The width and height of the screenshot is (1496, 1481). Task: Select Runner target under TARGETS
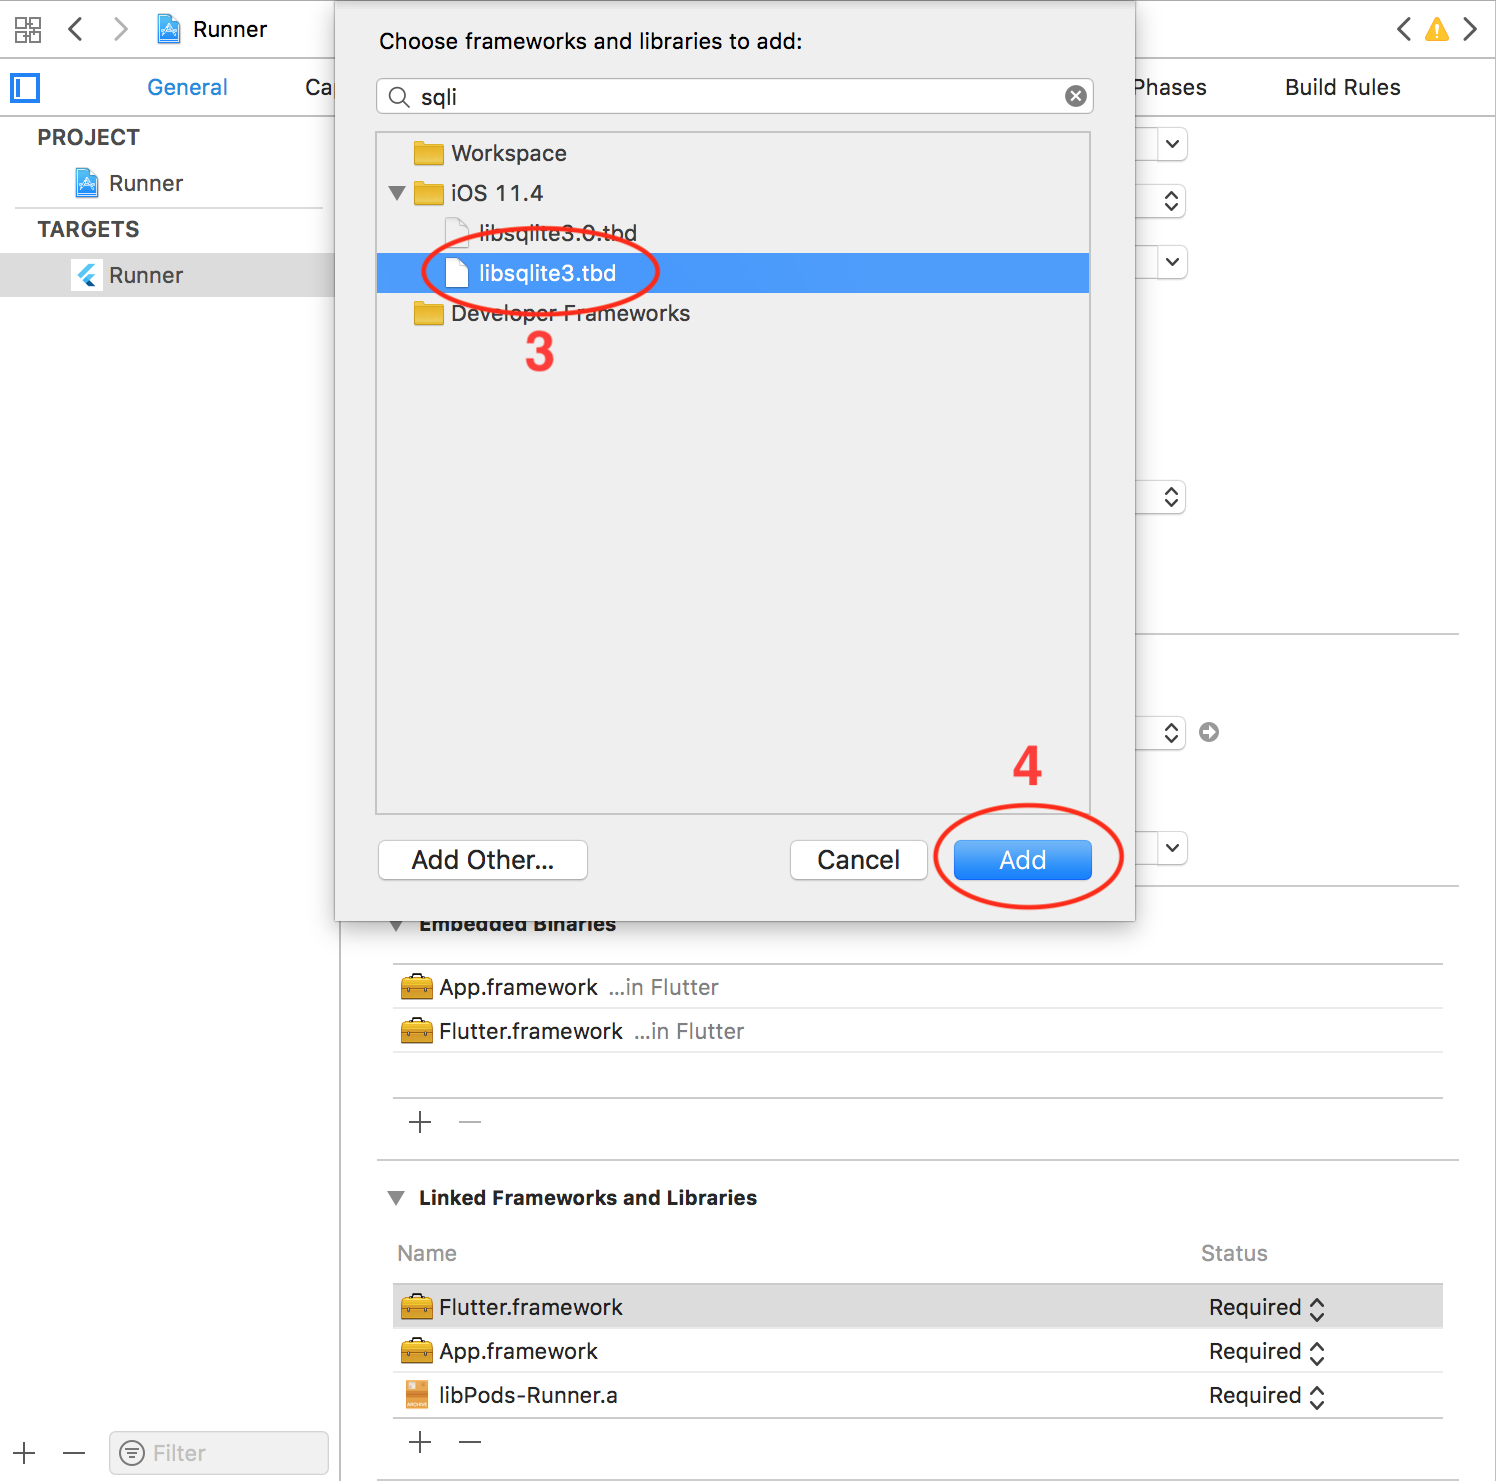[168, 275]
